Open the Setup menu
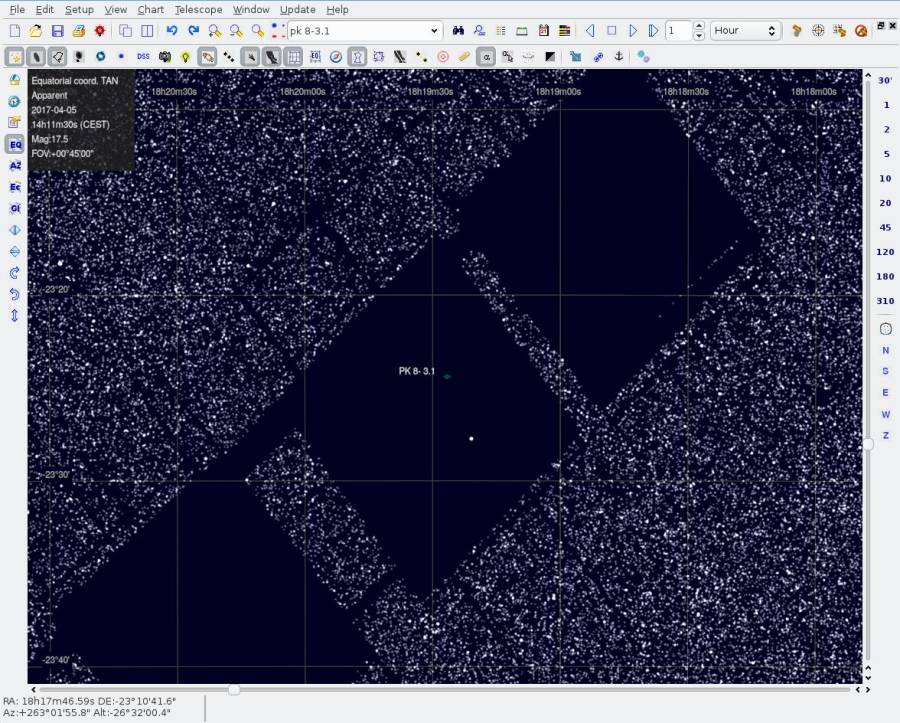Image resolution: width=900 pixels, height=723 pixels. coord(79,10)
